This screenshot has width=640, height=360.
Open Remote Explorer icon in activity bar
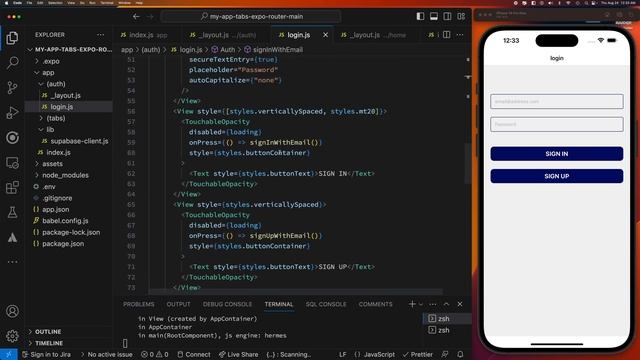[x=12, y=162]
